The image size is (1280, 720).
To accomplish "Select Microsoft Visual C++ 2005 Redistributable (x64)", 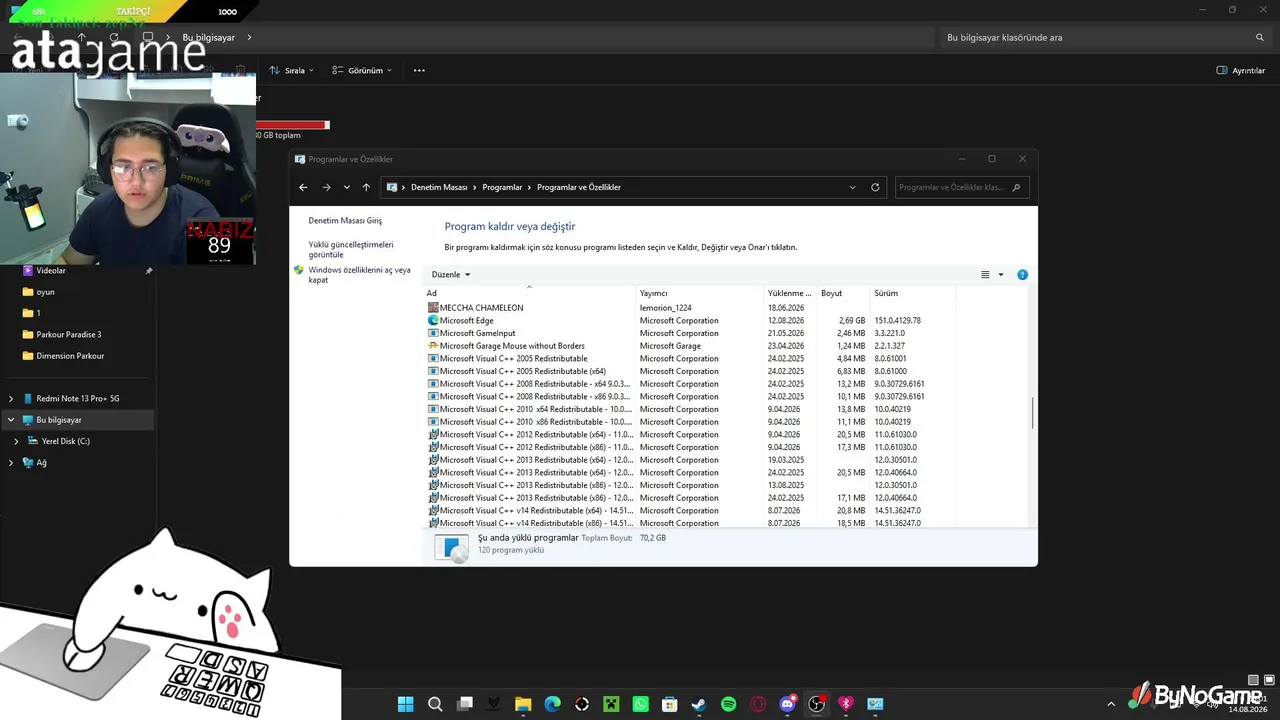I will coord(690,371).
